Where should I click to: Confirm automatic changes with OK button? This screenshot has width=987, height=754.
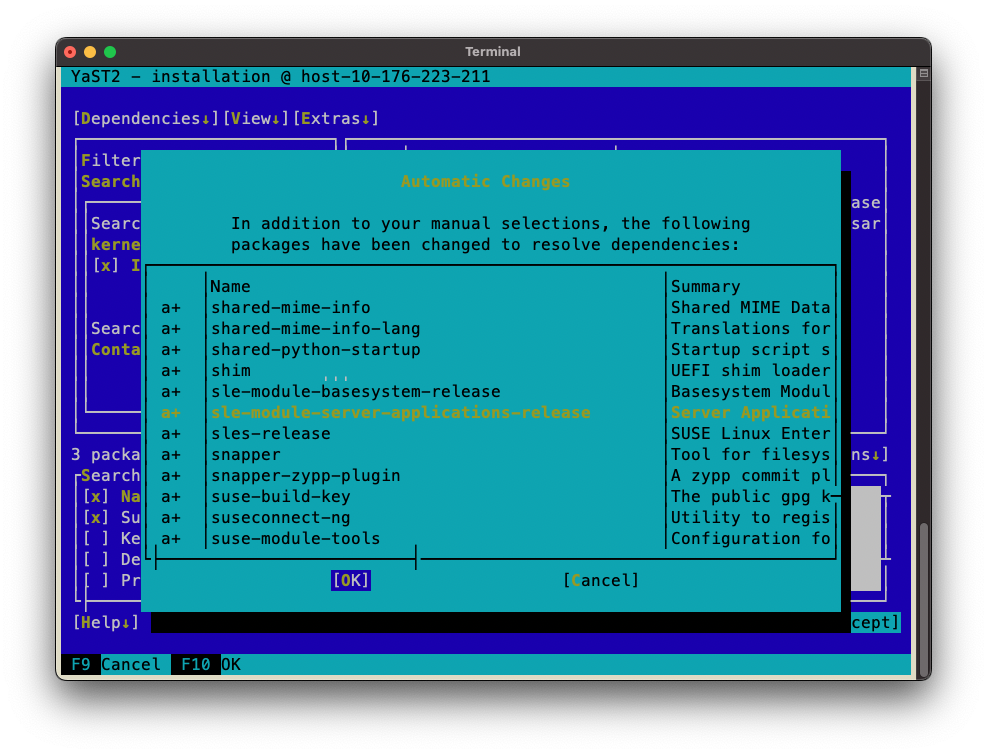tap(351, 581)
